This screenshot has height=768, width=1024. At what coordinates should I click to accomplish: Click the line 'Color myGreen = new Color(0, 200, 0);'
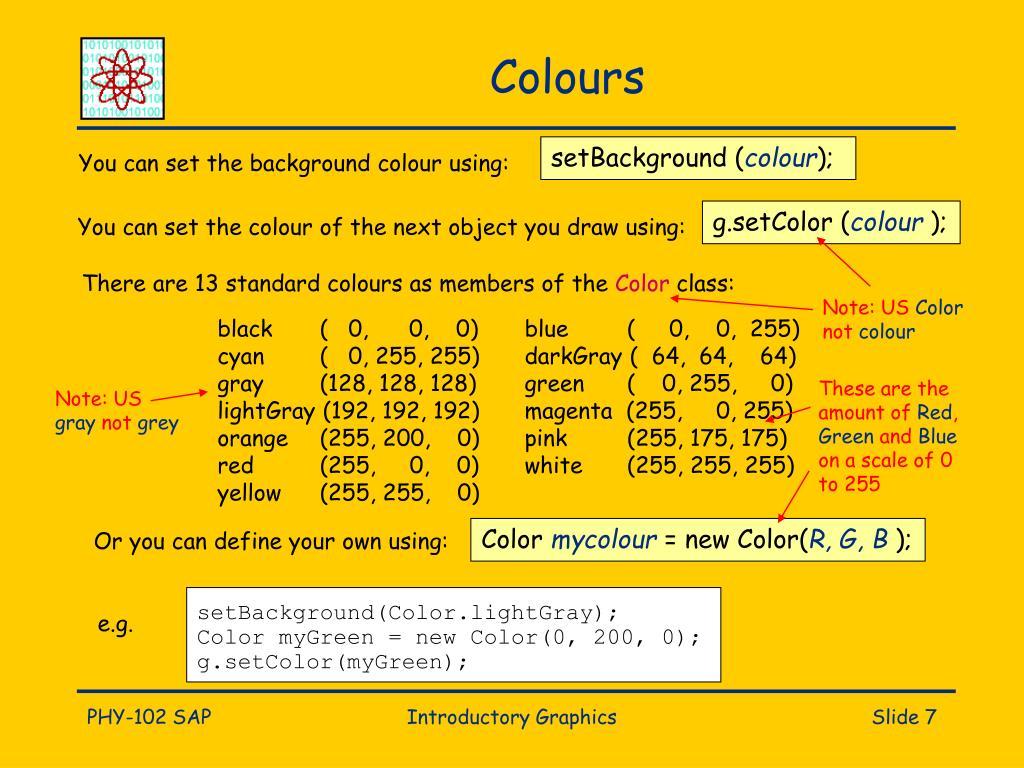tap(448, 637)
